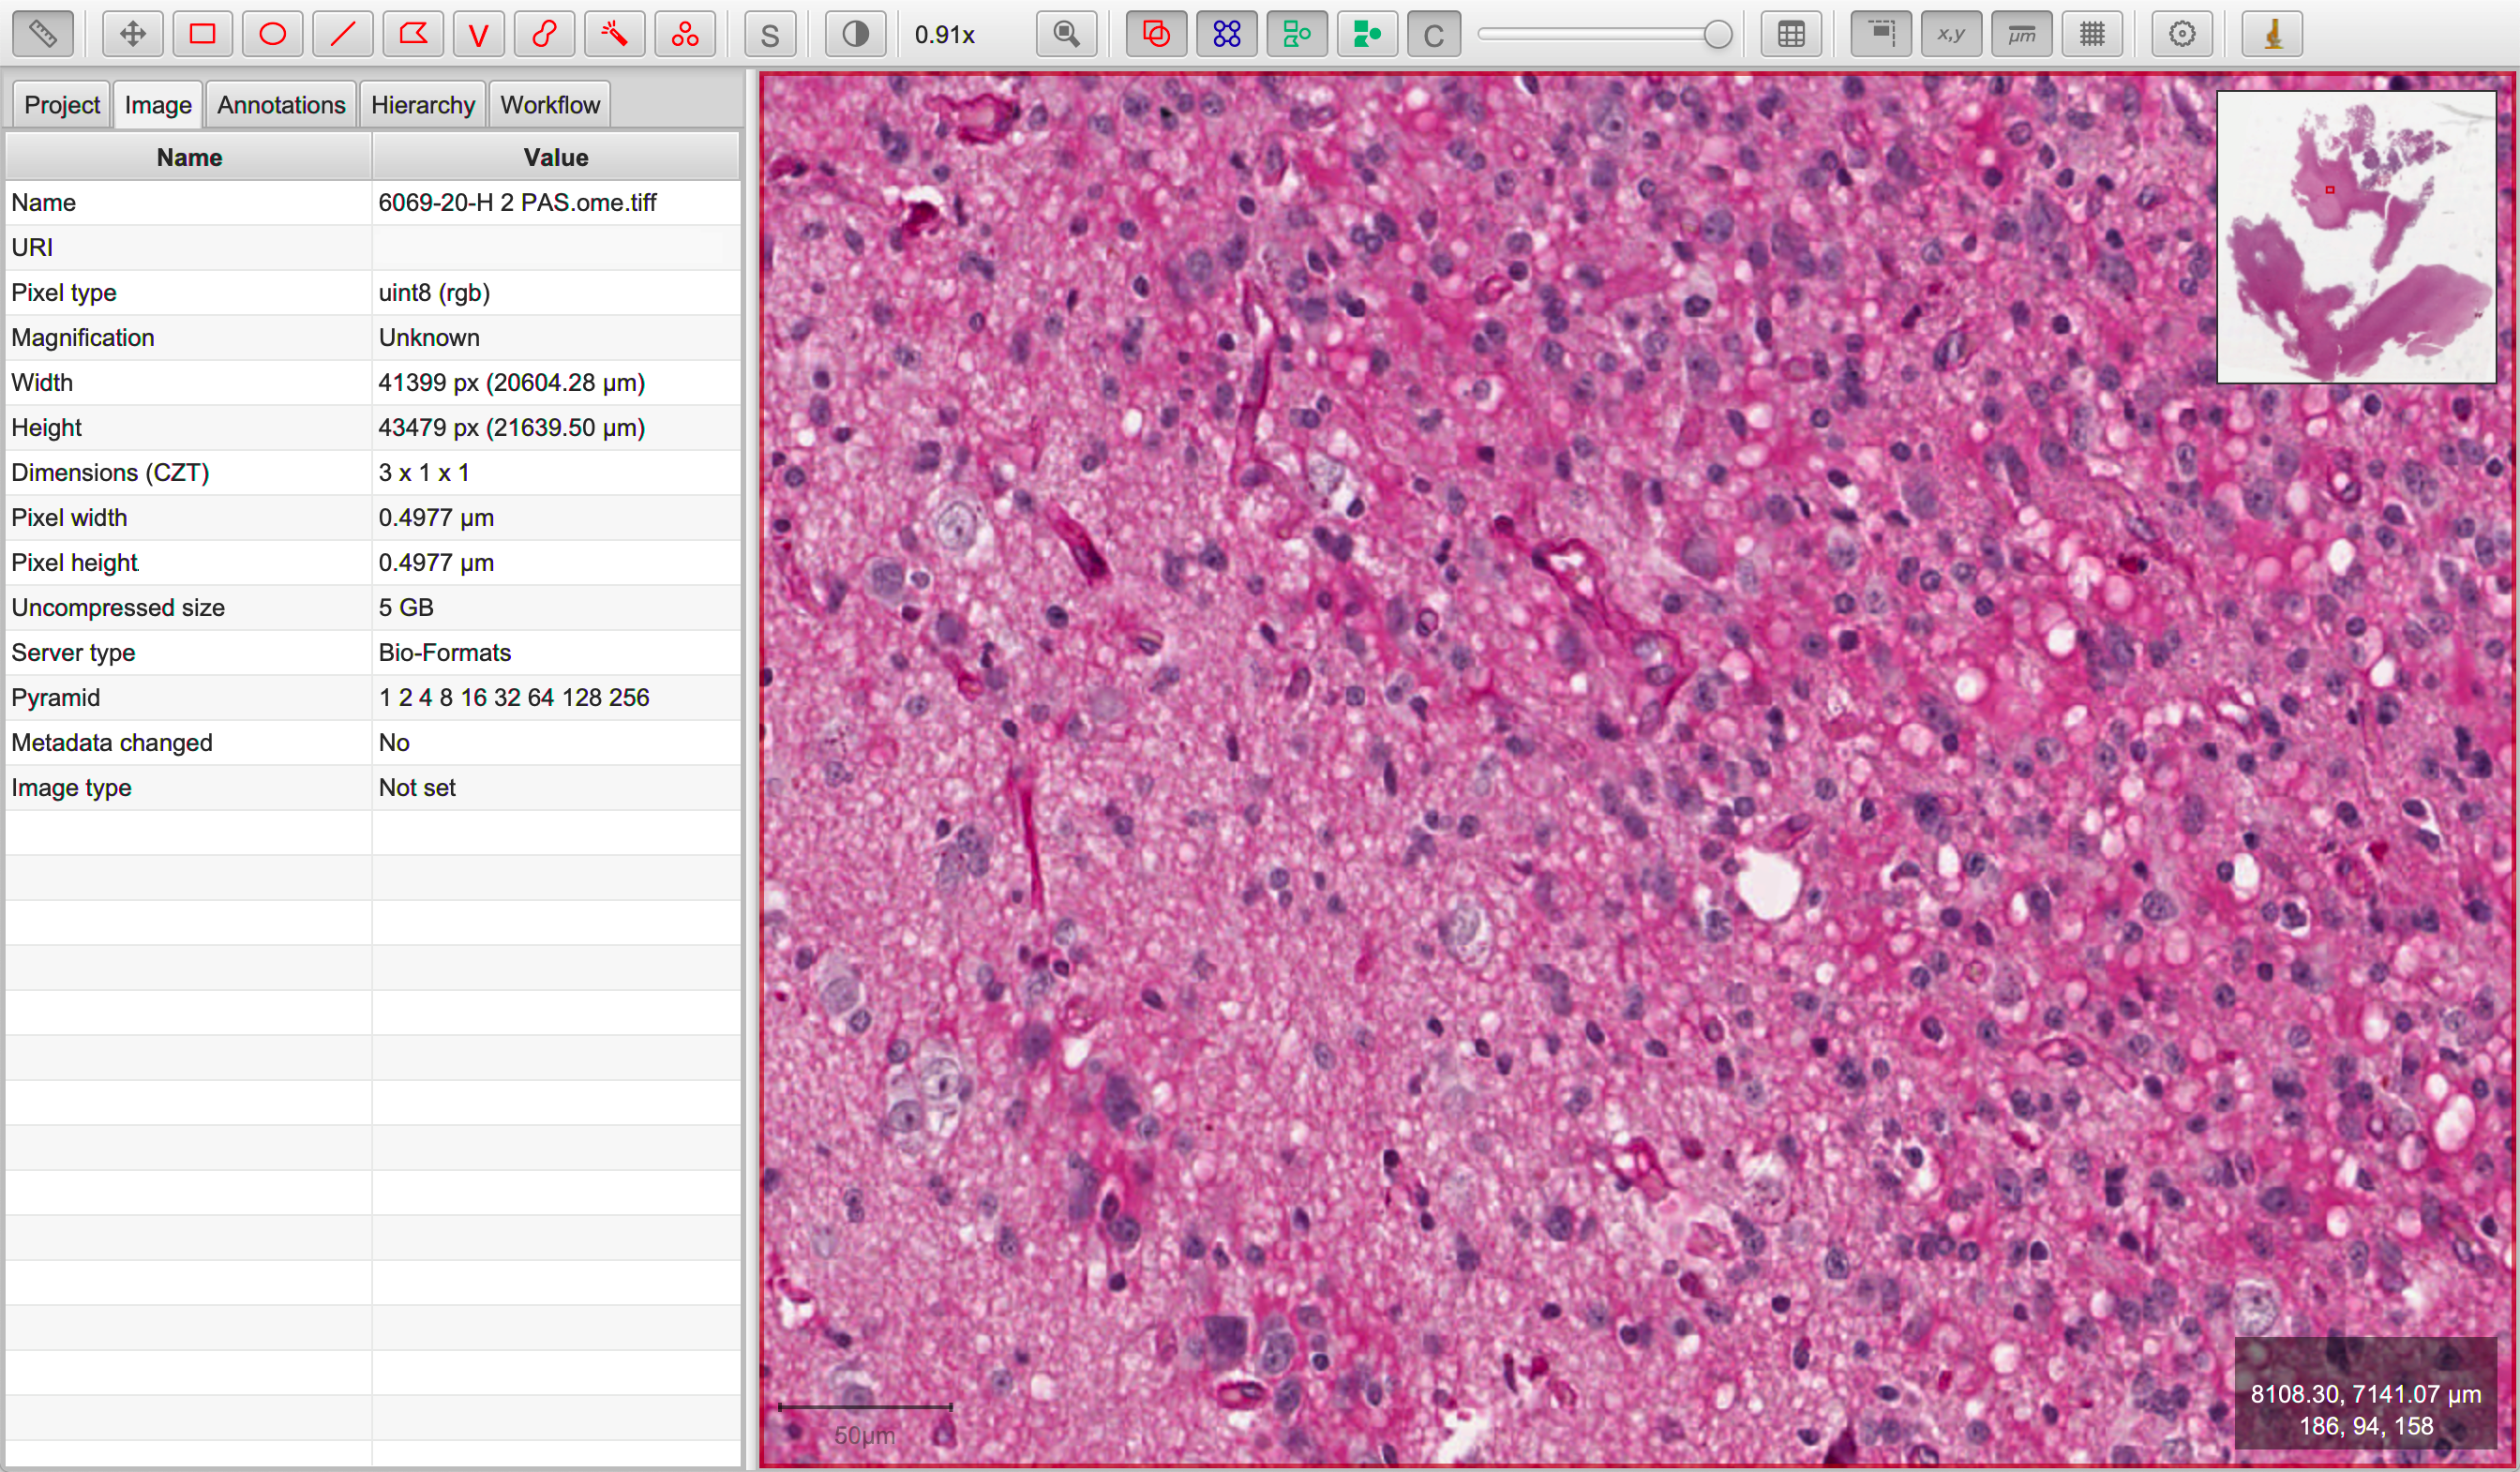The image size is (2520, 1472).
Task: Switch to the Workflow tab
Action: pos(549,105)
